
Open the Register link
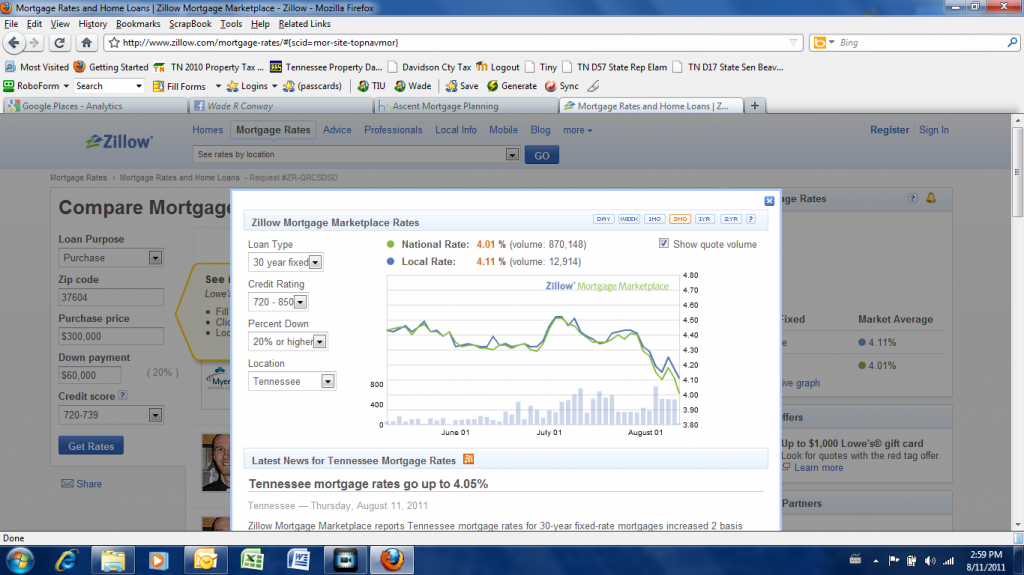point(889,130)
